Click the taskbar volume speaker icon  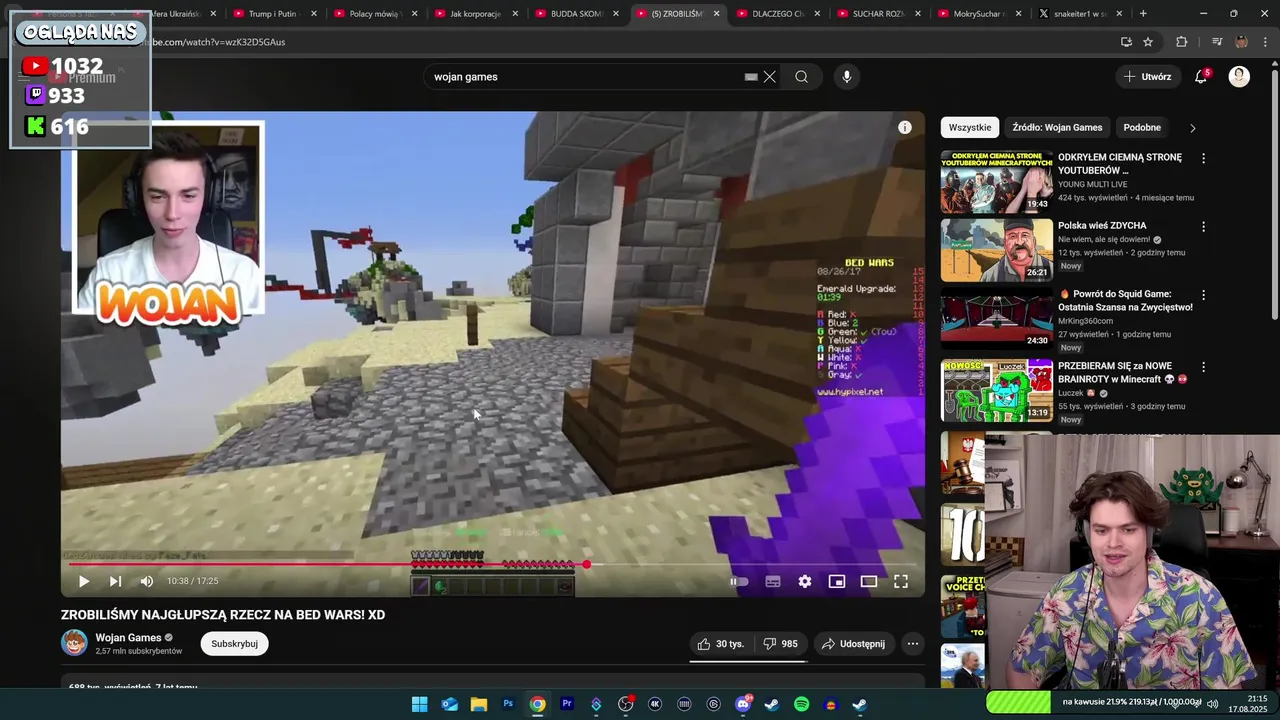pyautogui.click(x=1212, y=704)
